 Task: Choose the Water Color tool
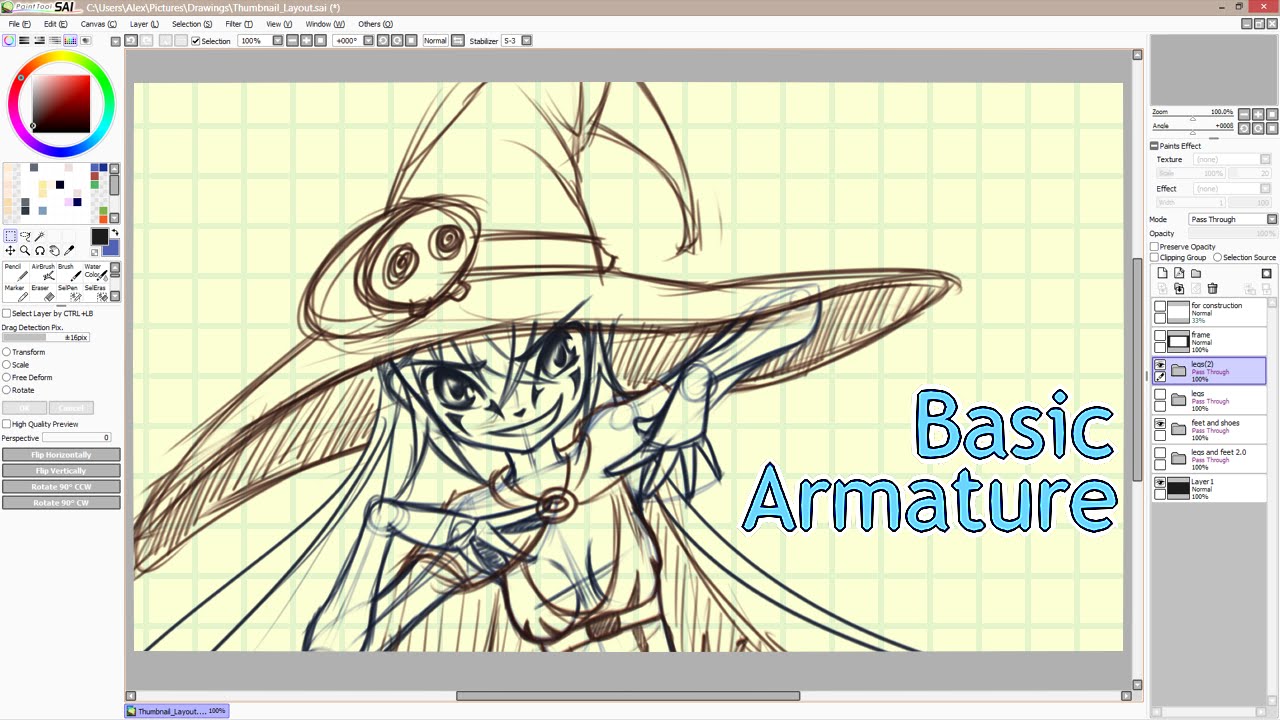[x=95, y=271]
